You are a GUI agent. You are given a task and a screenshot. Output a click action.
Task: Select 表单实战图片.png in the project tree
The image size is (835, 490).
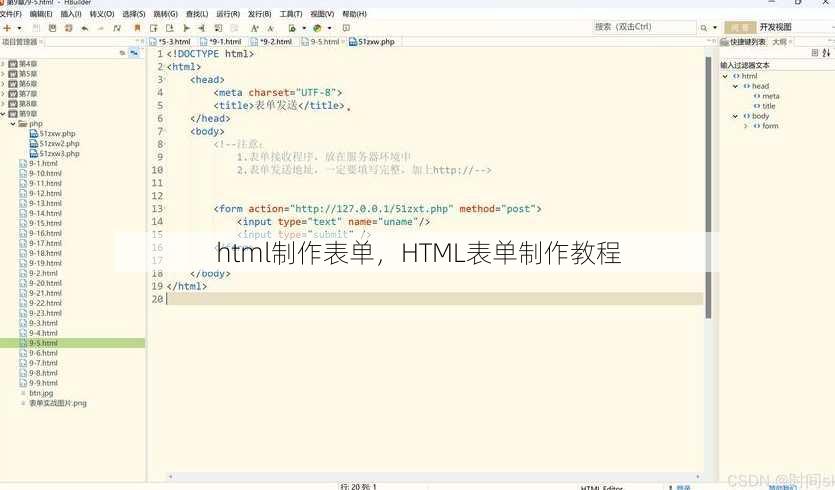click(x=53, y=403)
